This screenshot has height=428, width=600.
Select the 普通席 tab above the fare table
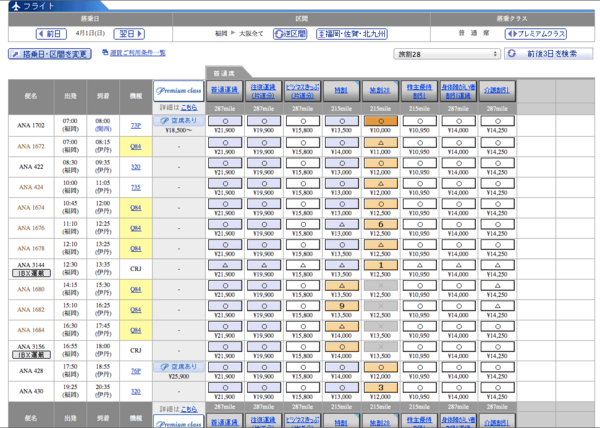(226, 73)
